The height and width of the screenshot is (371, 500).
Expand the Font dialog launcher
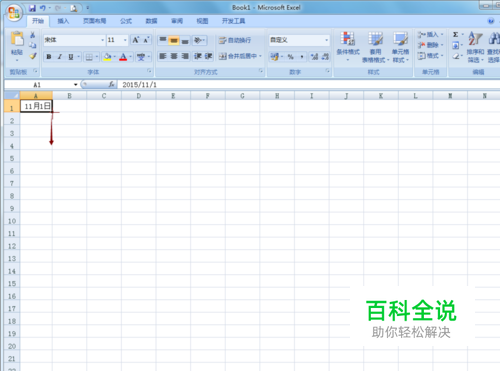[x=149, y=71]
